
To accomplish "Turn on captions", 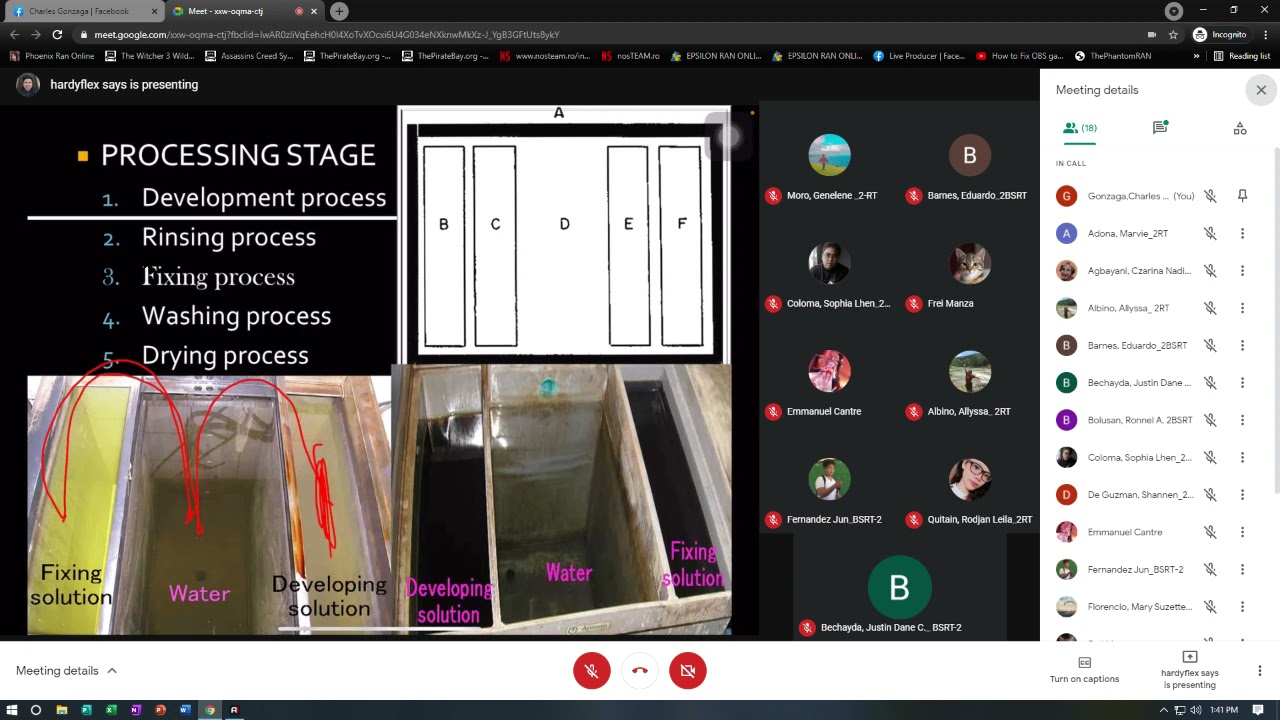I will click(1084, 670).
